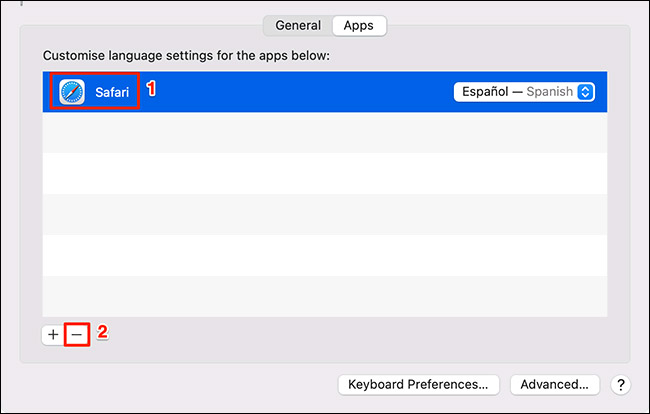Open the Español — Spanish language dropdown

[x=524, y=92]
